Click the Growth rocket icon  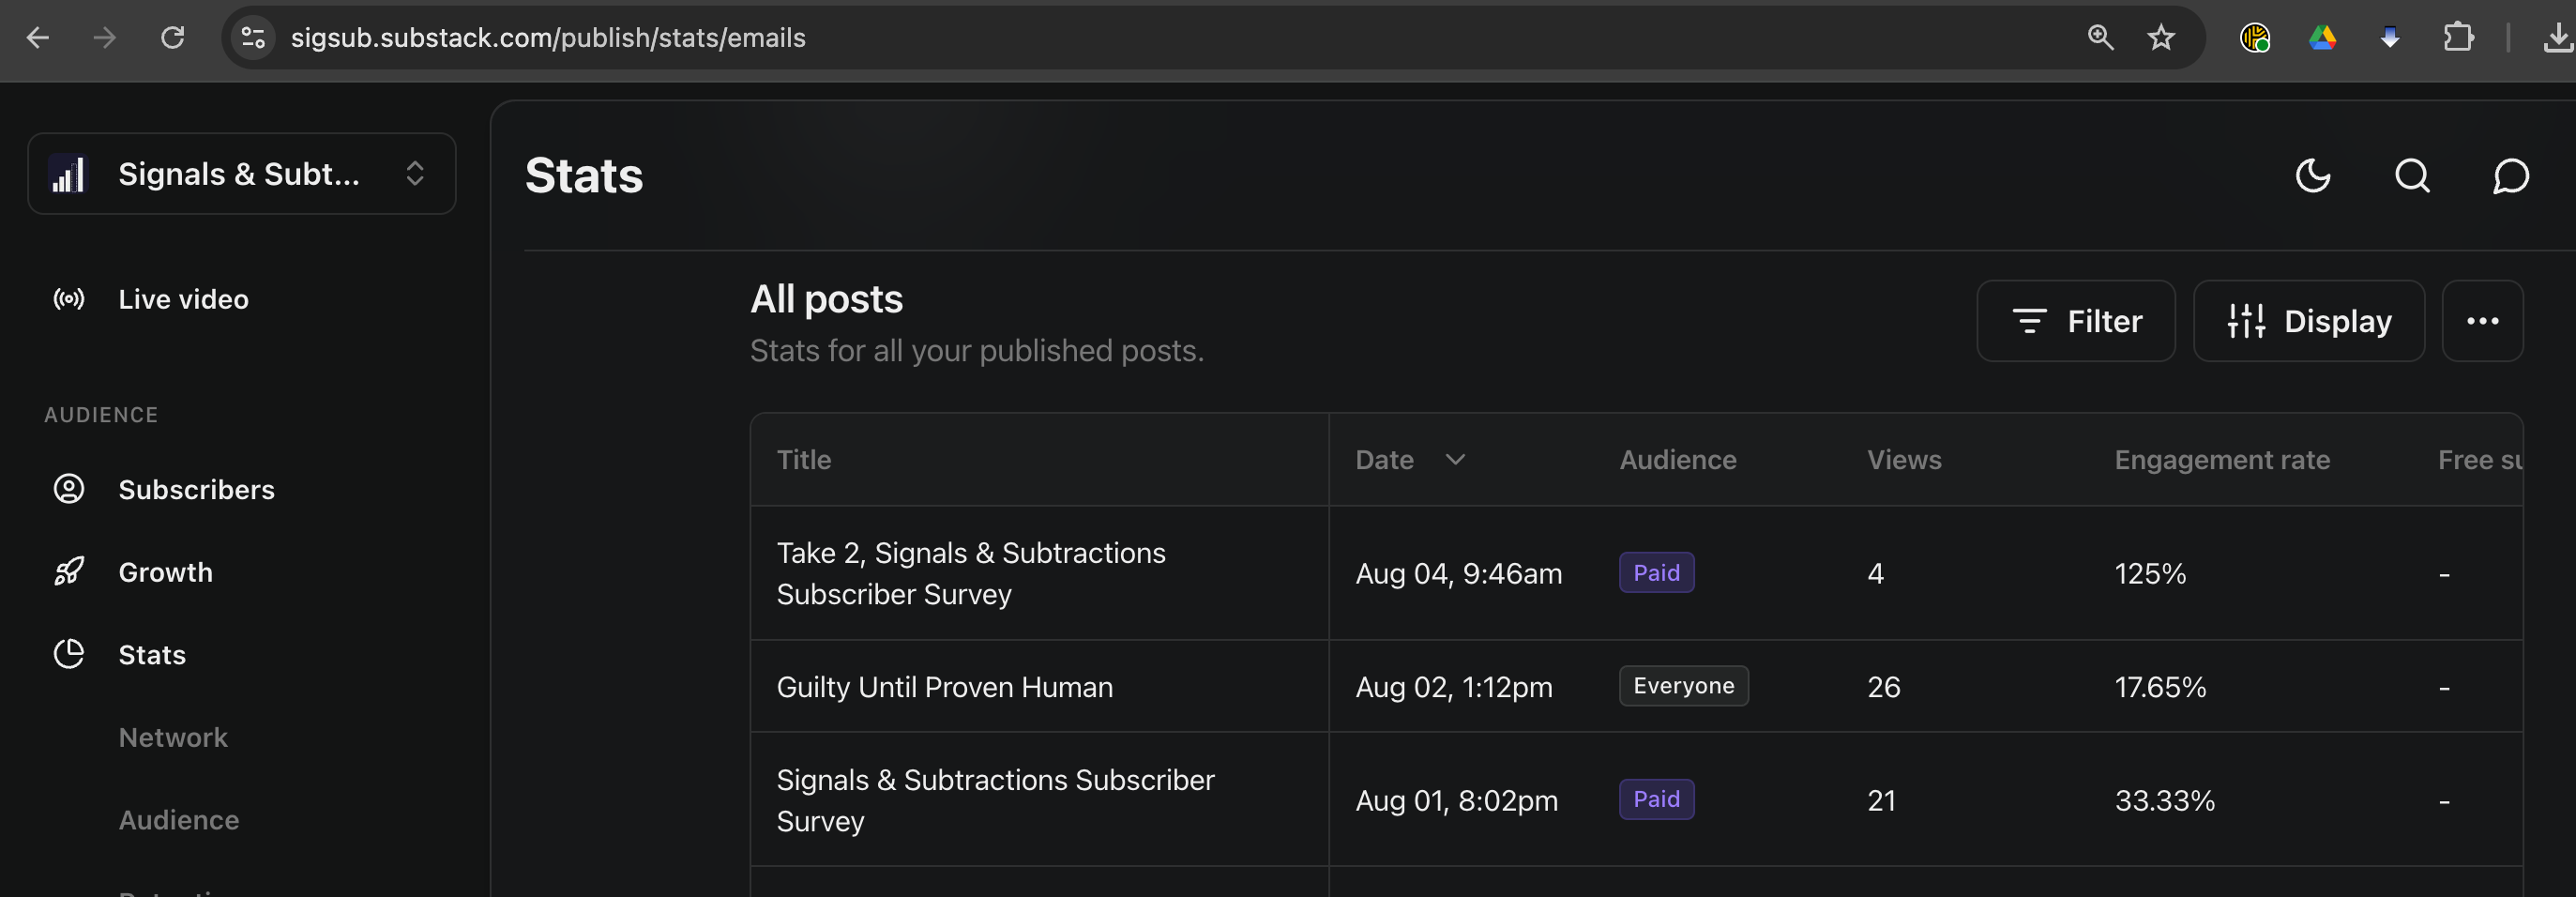point(69,572)
